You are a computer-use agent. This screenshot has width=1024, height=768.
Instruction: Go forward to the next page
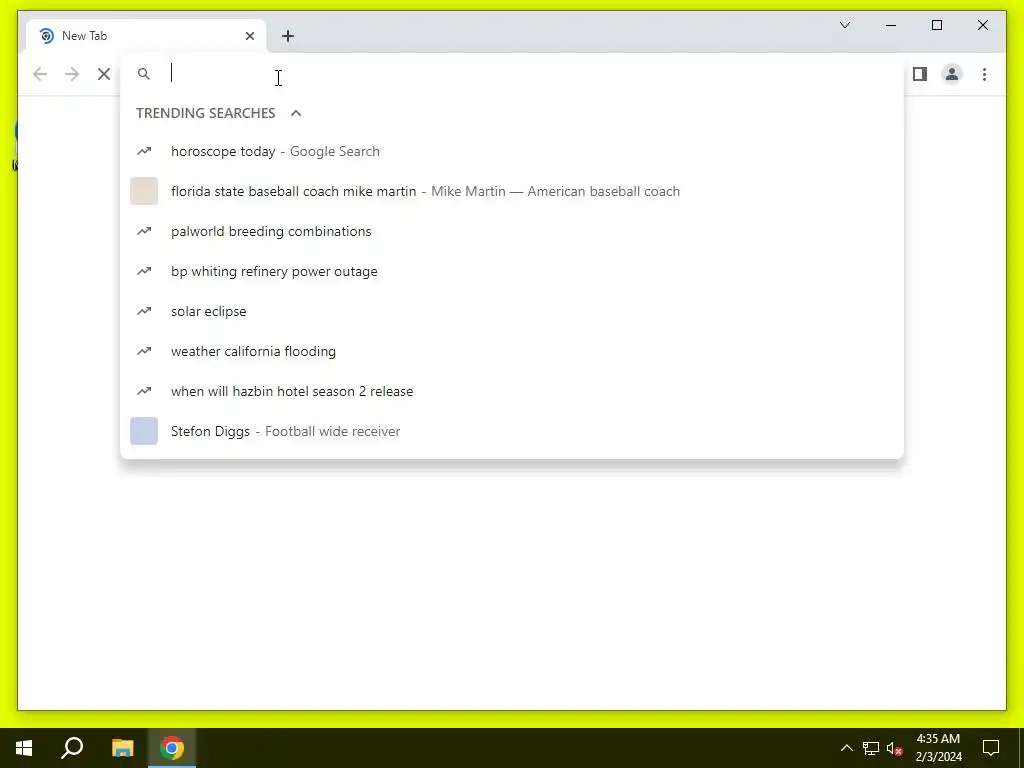point(72,74)
